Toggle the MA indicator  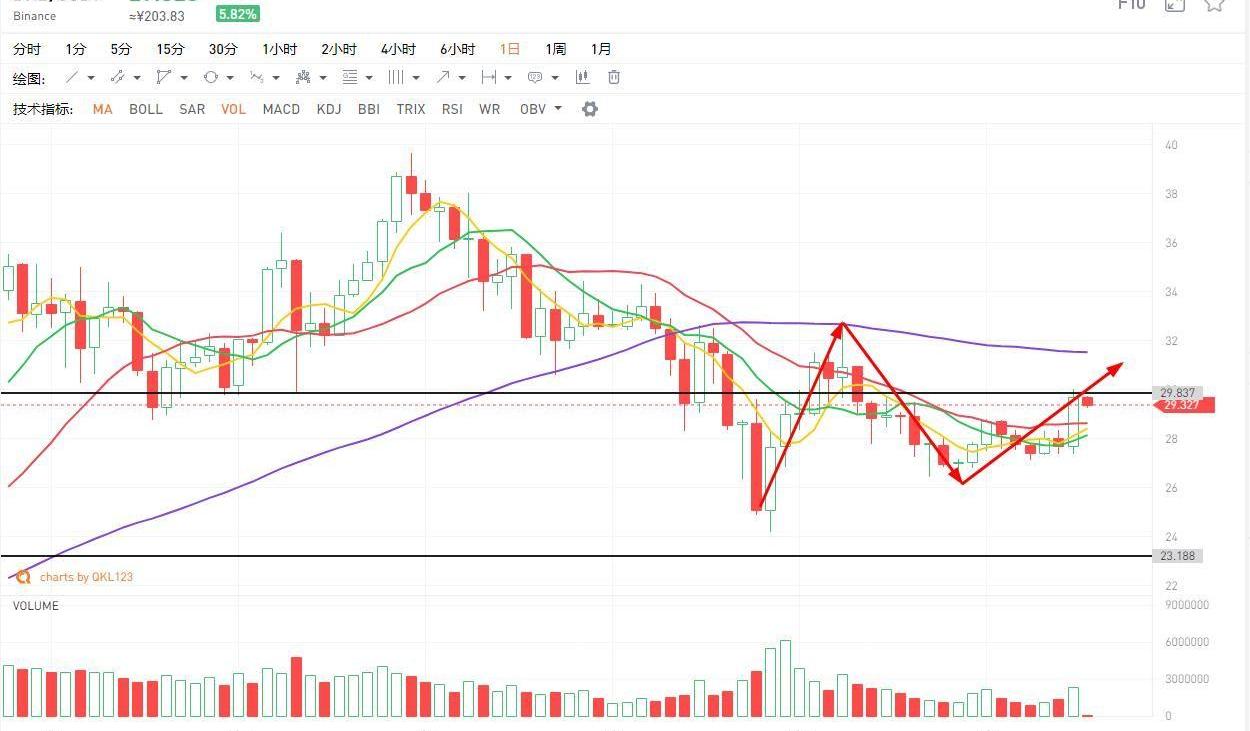pos(102,109)
